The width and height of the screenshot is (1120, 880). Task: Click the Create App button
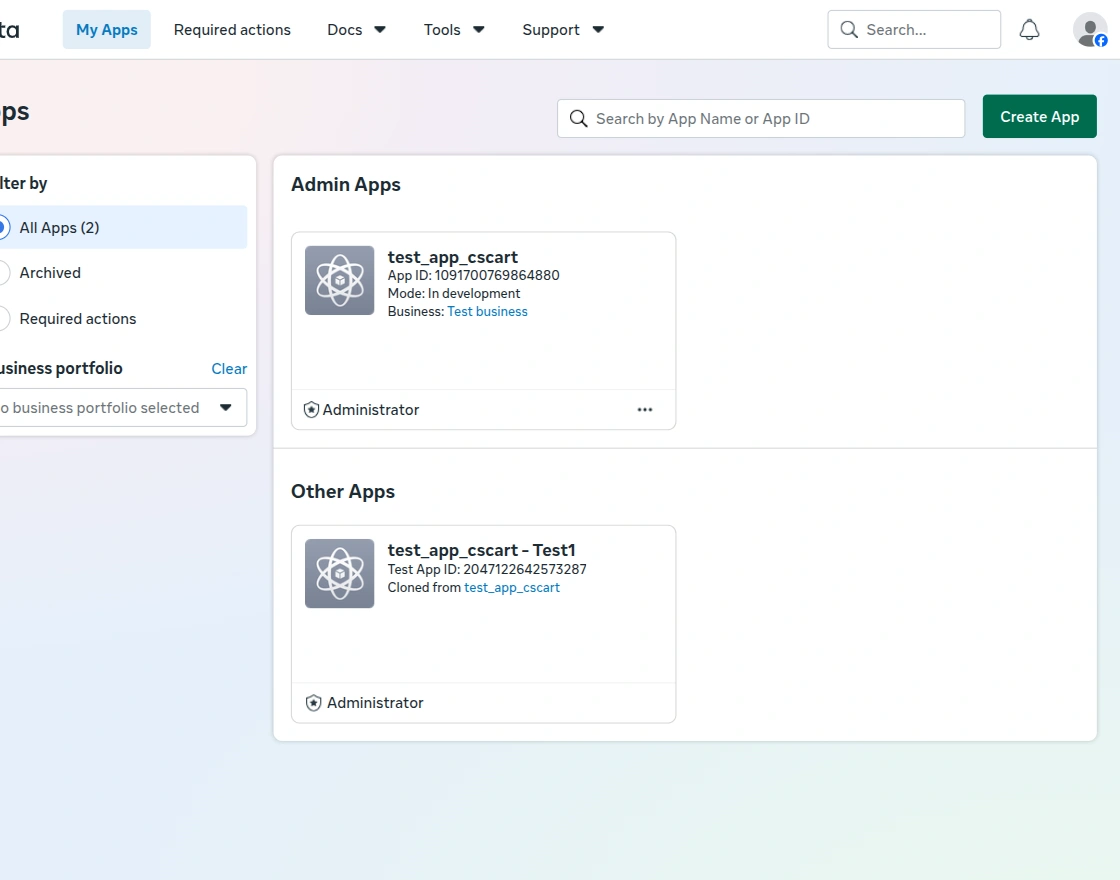(x=1039, y=116)
